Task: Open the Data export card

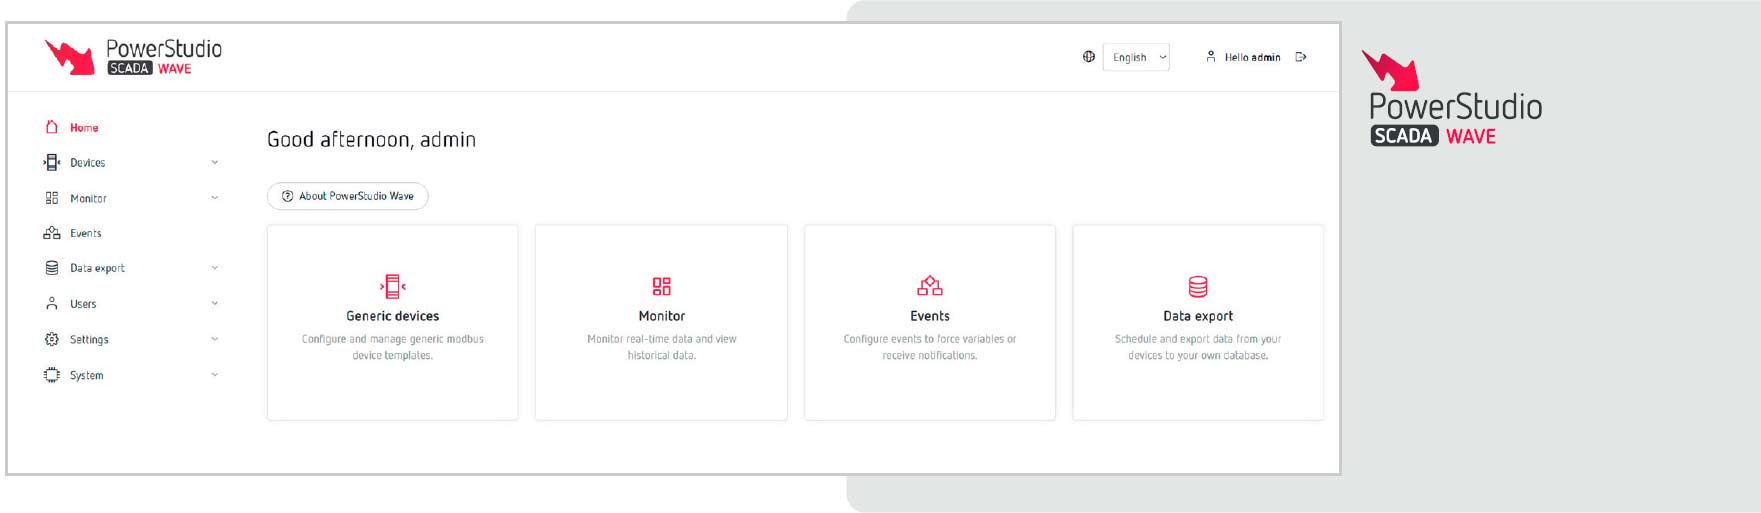Action: tap(1197, 321)
